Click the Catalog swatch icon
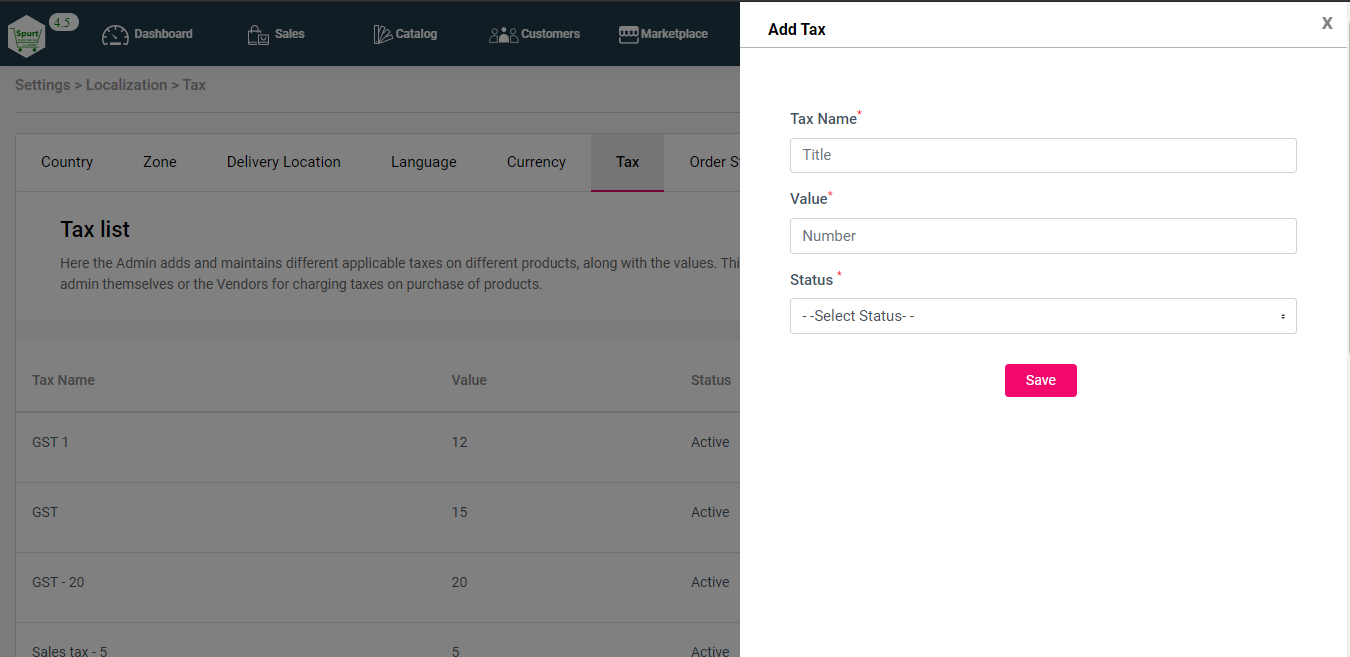Screen dimensions: 1350x657 [383, 35]
